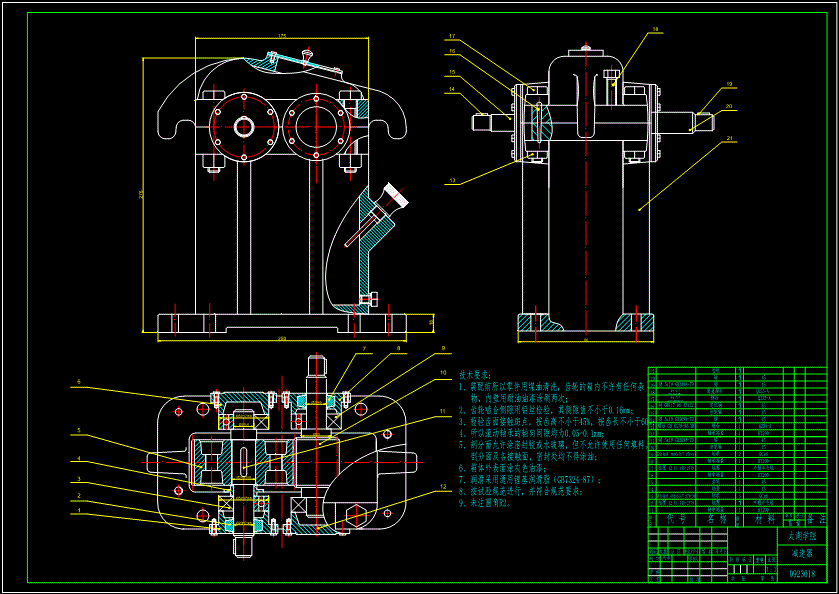
Task: Click the 材料 column header
Action: pos(764,520)
